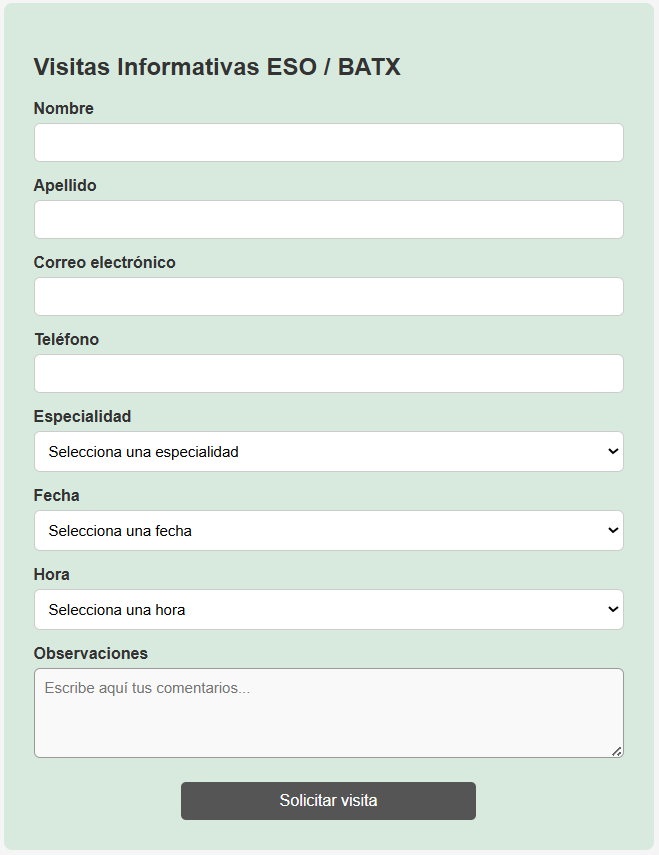659x855 pixels.
Task: Click the 'Apellido' label text
Action: pyautogui.click(x=65, y=185)
